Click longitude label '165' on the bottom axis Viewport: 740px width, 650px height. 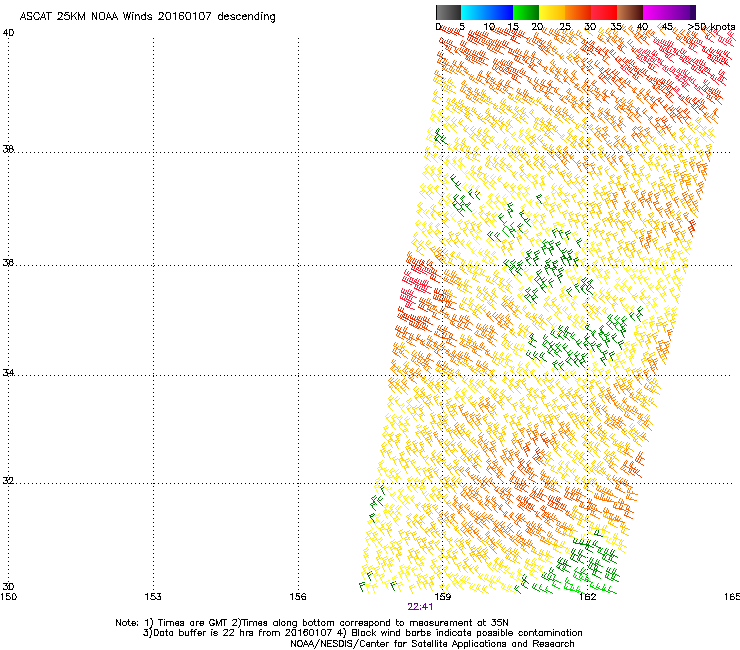point(732,597)
